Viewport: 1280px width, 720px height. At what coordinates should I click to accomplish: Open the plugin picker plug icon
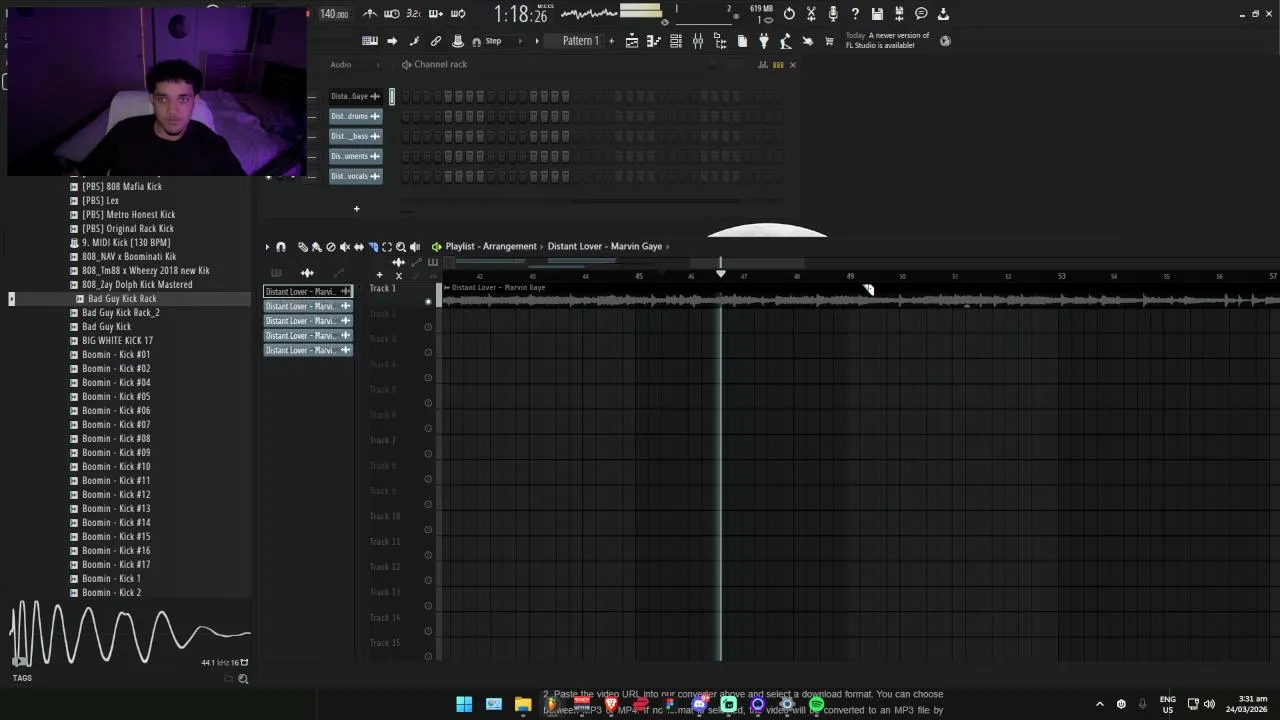[764, 41]
